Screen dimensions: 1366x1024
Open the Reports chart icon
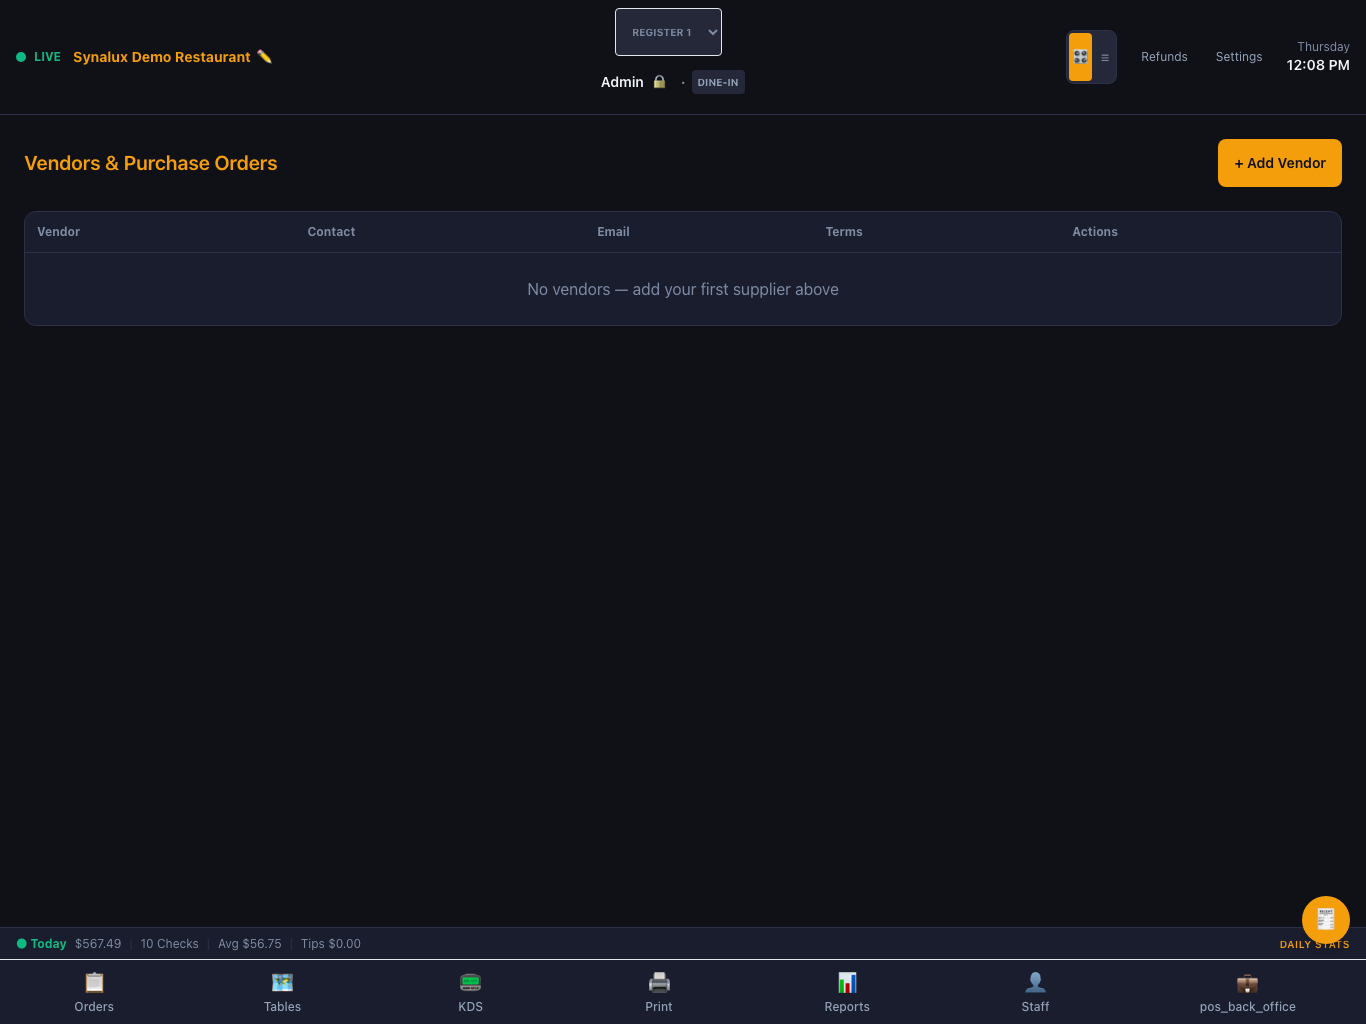tap(847, 982)
